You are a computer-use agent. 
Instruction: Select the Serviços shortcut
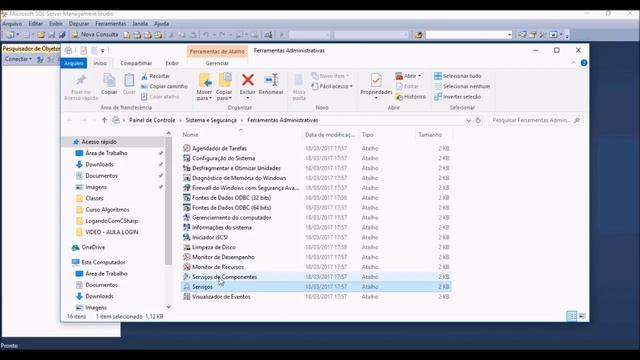(x=198, y=287)
